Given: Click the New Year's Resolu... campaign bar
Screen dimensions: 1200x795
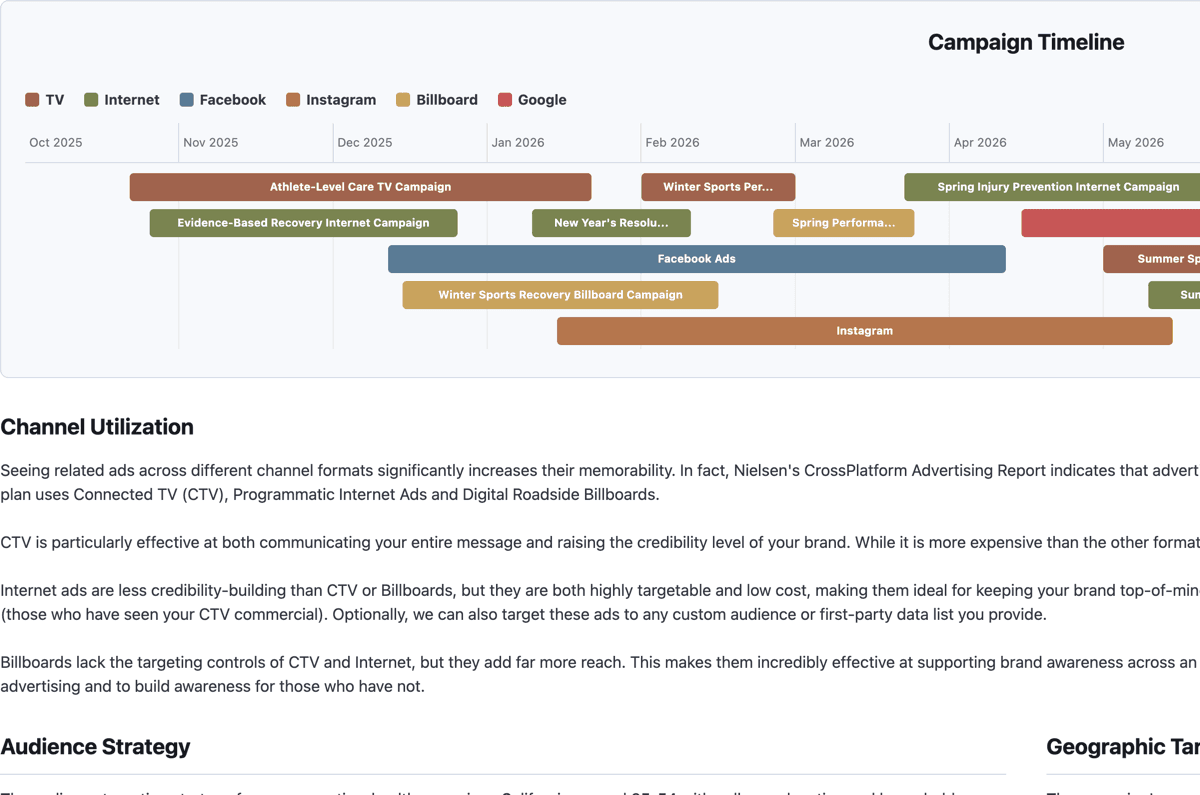Looking at the screenshot, I should click(611, 223).
